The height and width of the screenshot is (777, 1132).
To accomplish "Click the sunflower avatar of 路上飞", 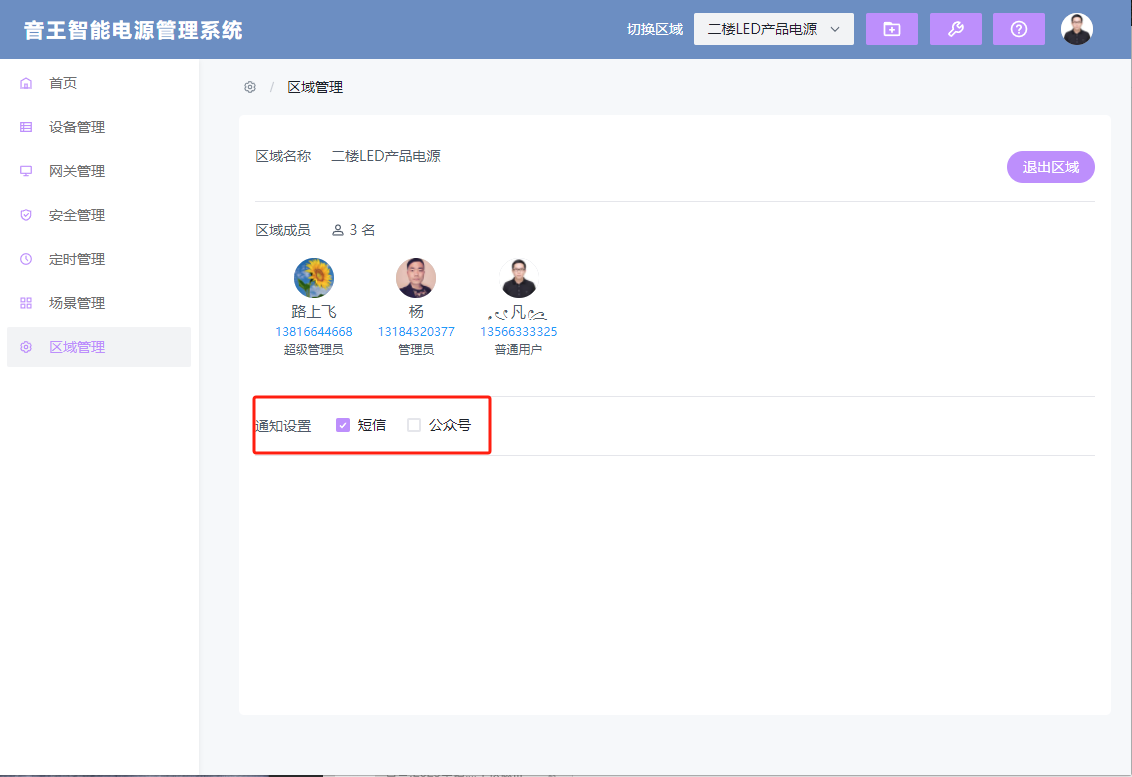I will [313, 278].
